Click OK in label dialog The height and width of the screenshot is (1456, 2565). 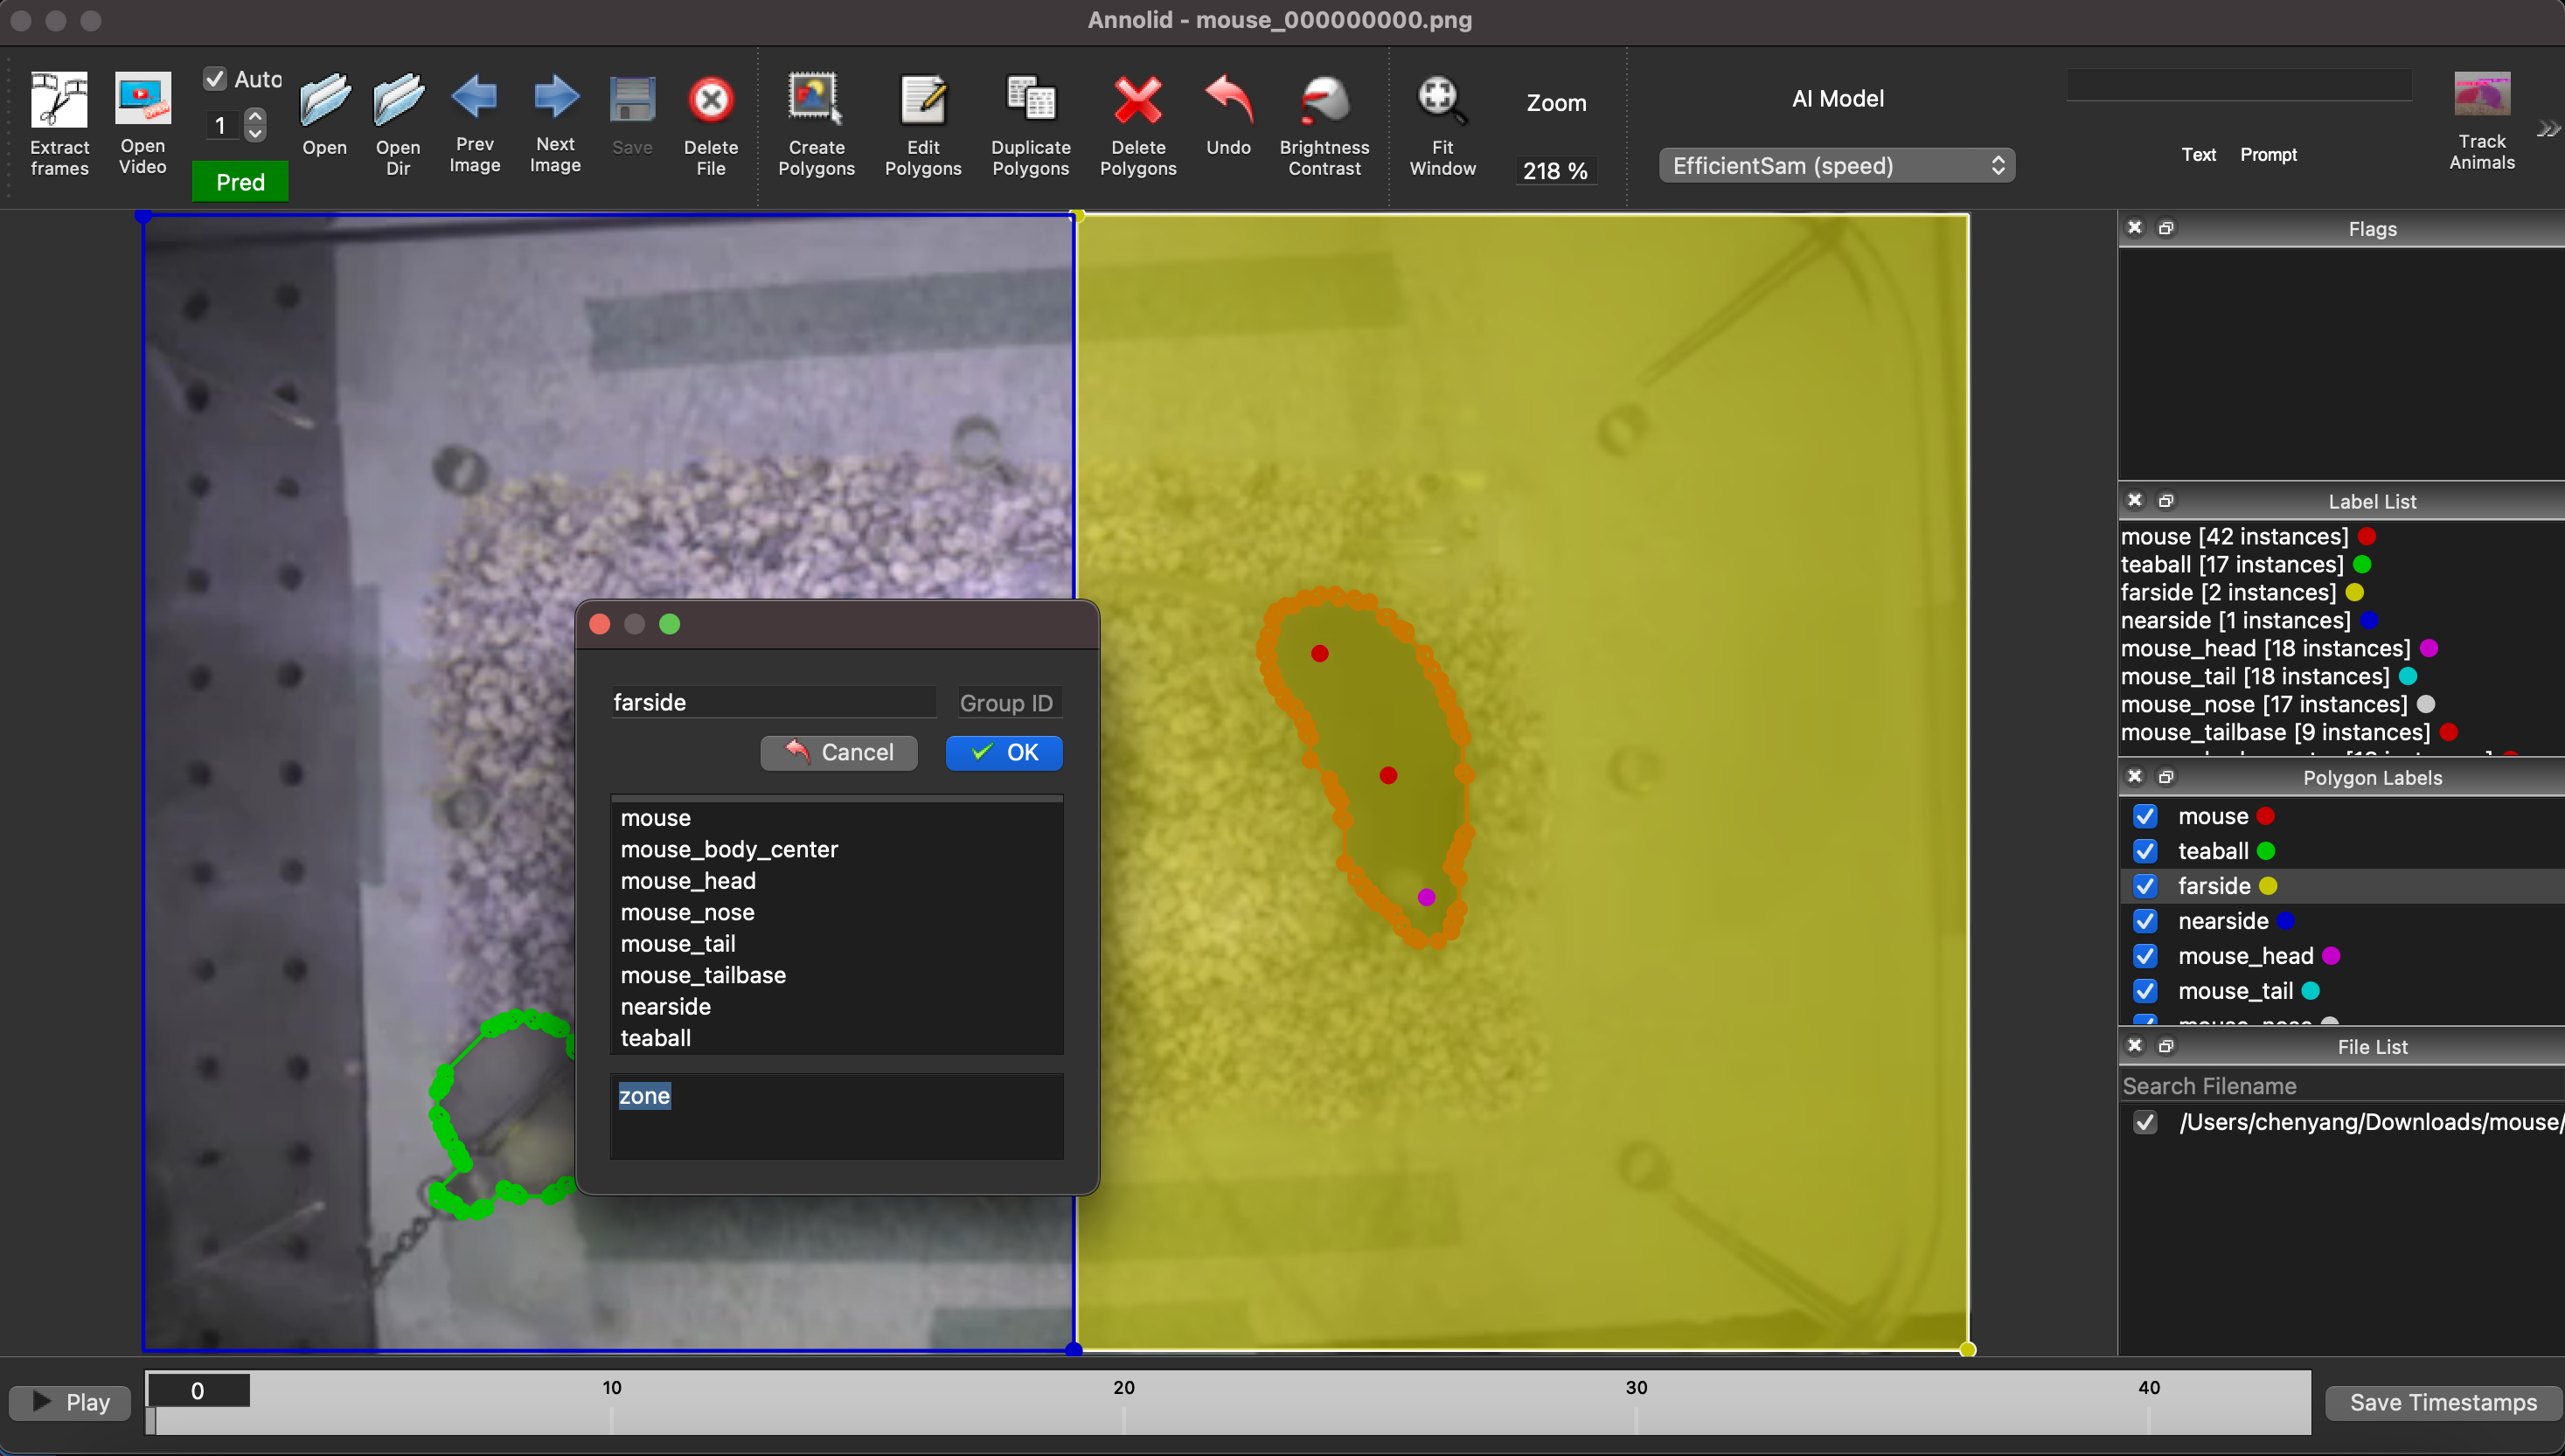(1004, 752)
